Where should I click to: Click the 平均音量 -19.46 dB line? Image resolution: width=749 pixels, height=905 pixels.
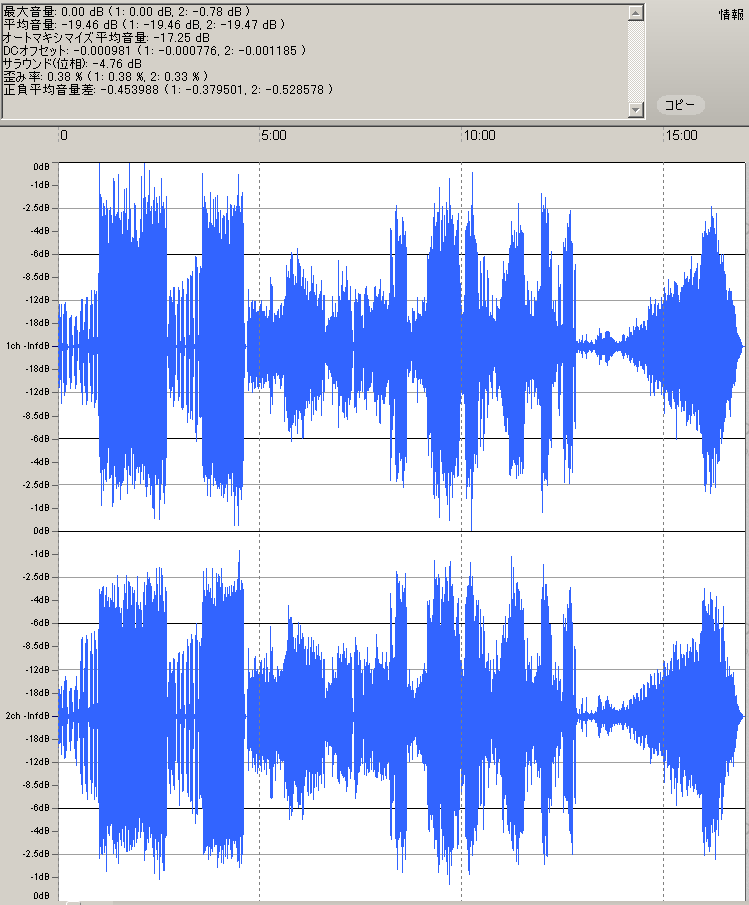(144, 25)
